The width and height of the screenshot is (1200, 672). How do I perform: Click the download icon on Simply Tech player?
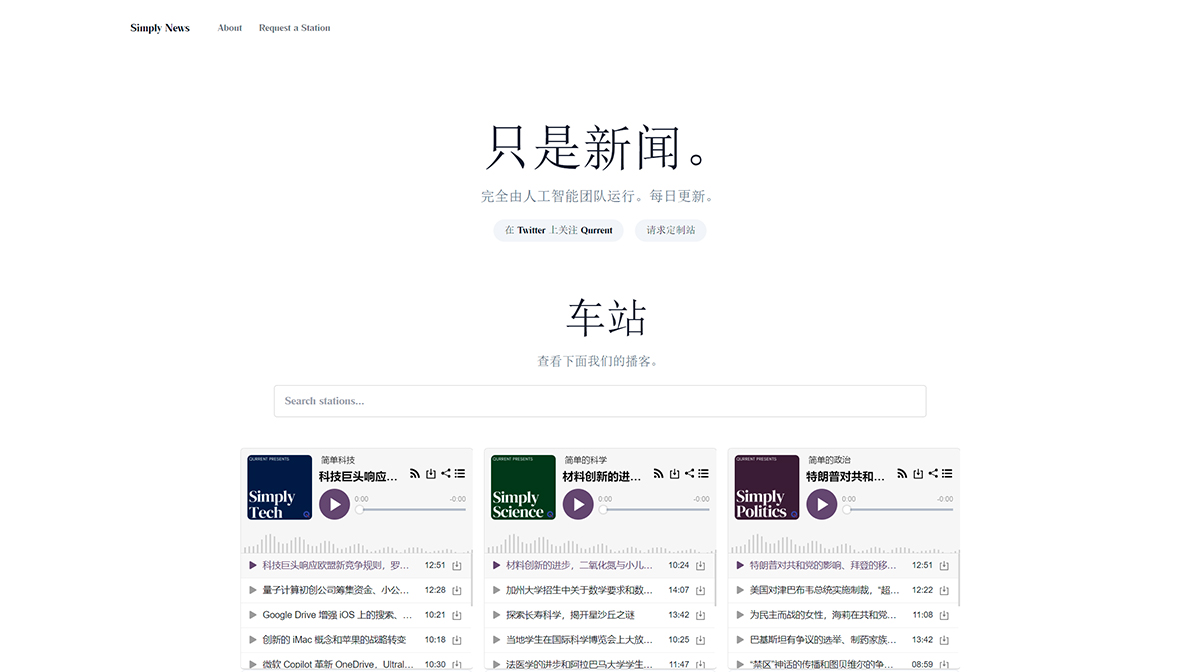(x=430, y=473)
